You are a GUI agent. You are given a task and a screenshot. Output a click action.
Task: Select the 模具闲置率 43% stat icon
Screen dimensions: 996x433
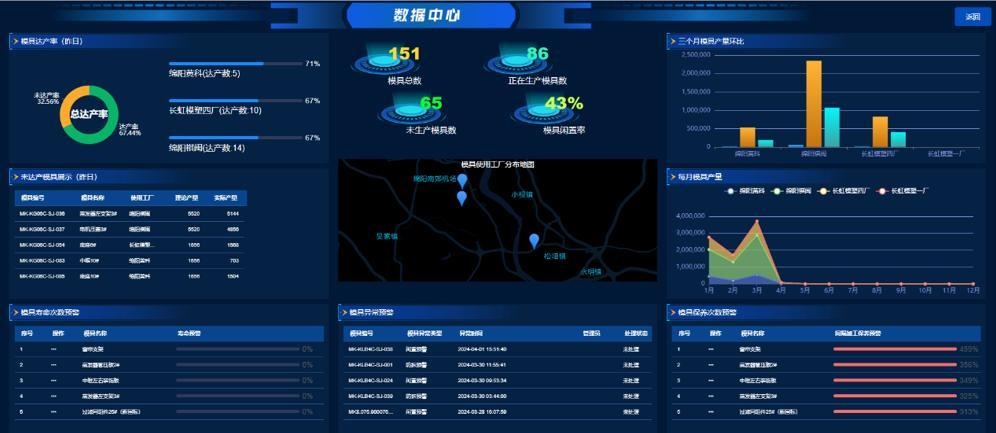(545, 112)
